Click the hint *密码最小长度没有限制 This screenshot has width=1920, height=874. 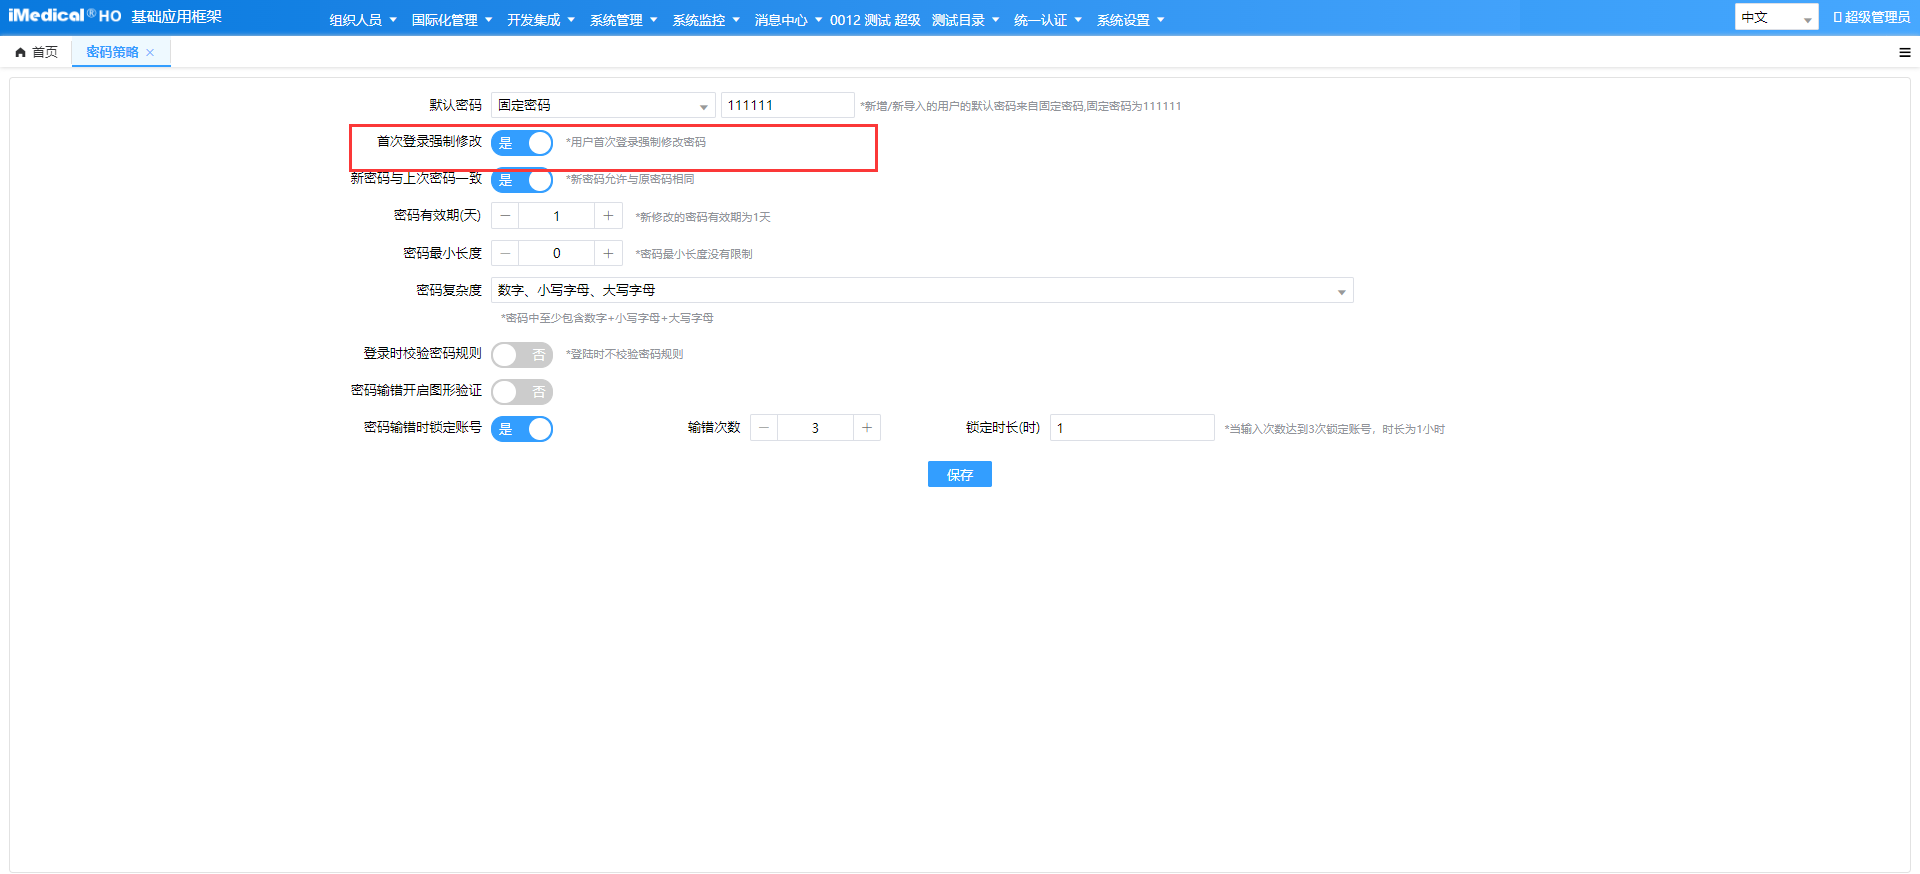[694, 254]
